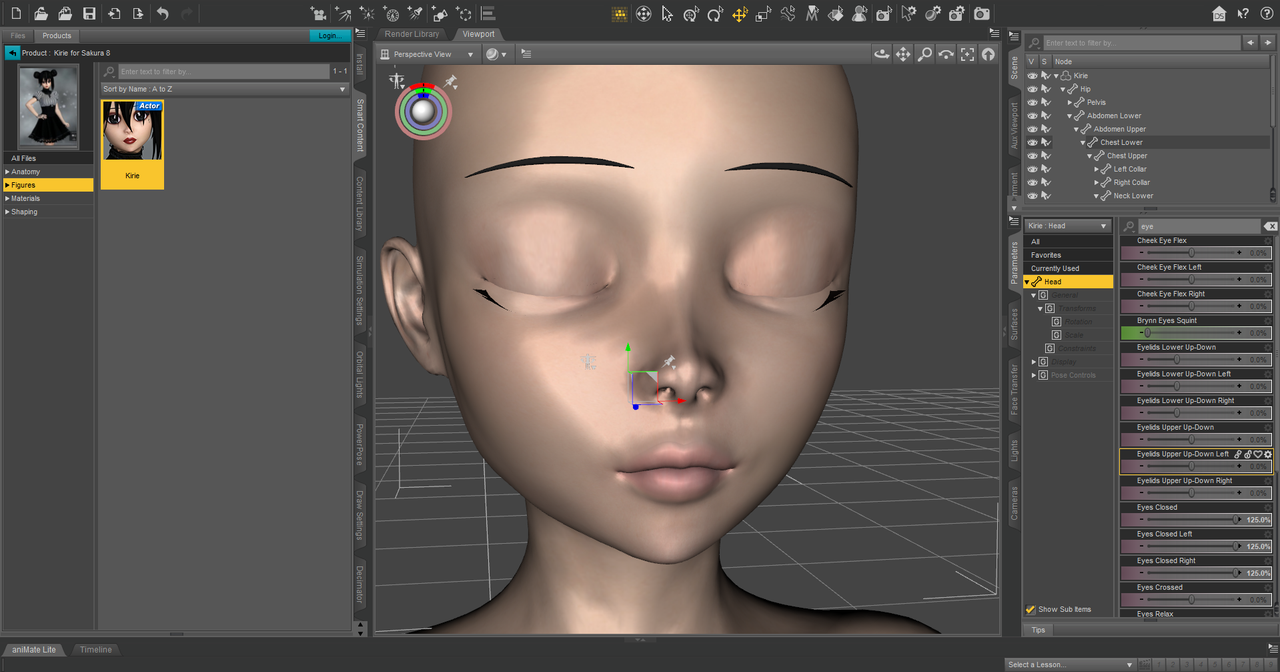Pick the arrow Node Selection tool
Image resolution: width=1280 pixels, height=672 pixels.
[x=668, y=14]
